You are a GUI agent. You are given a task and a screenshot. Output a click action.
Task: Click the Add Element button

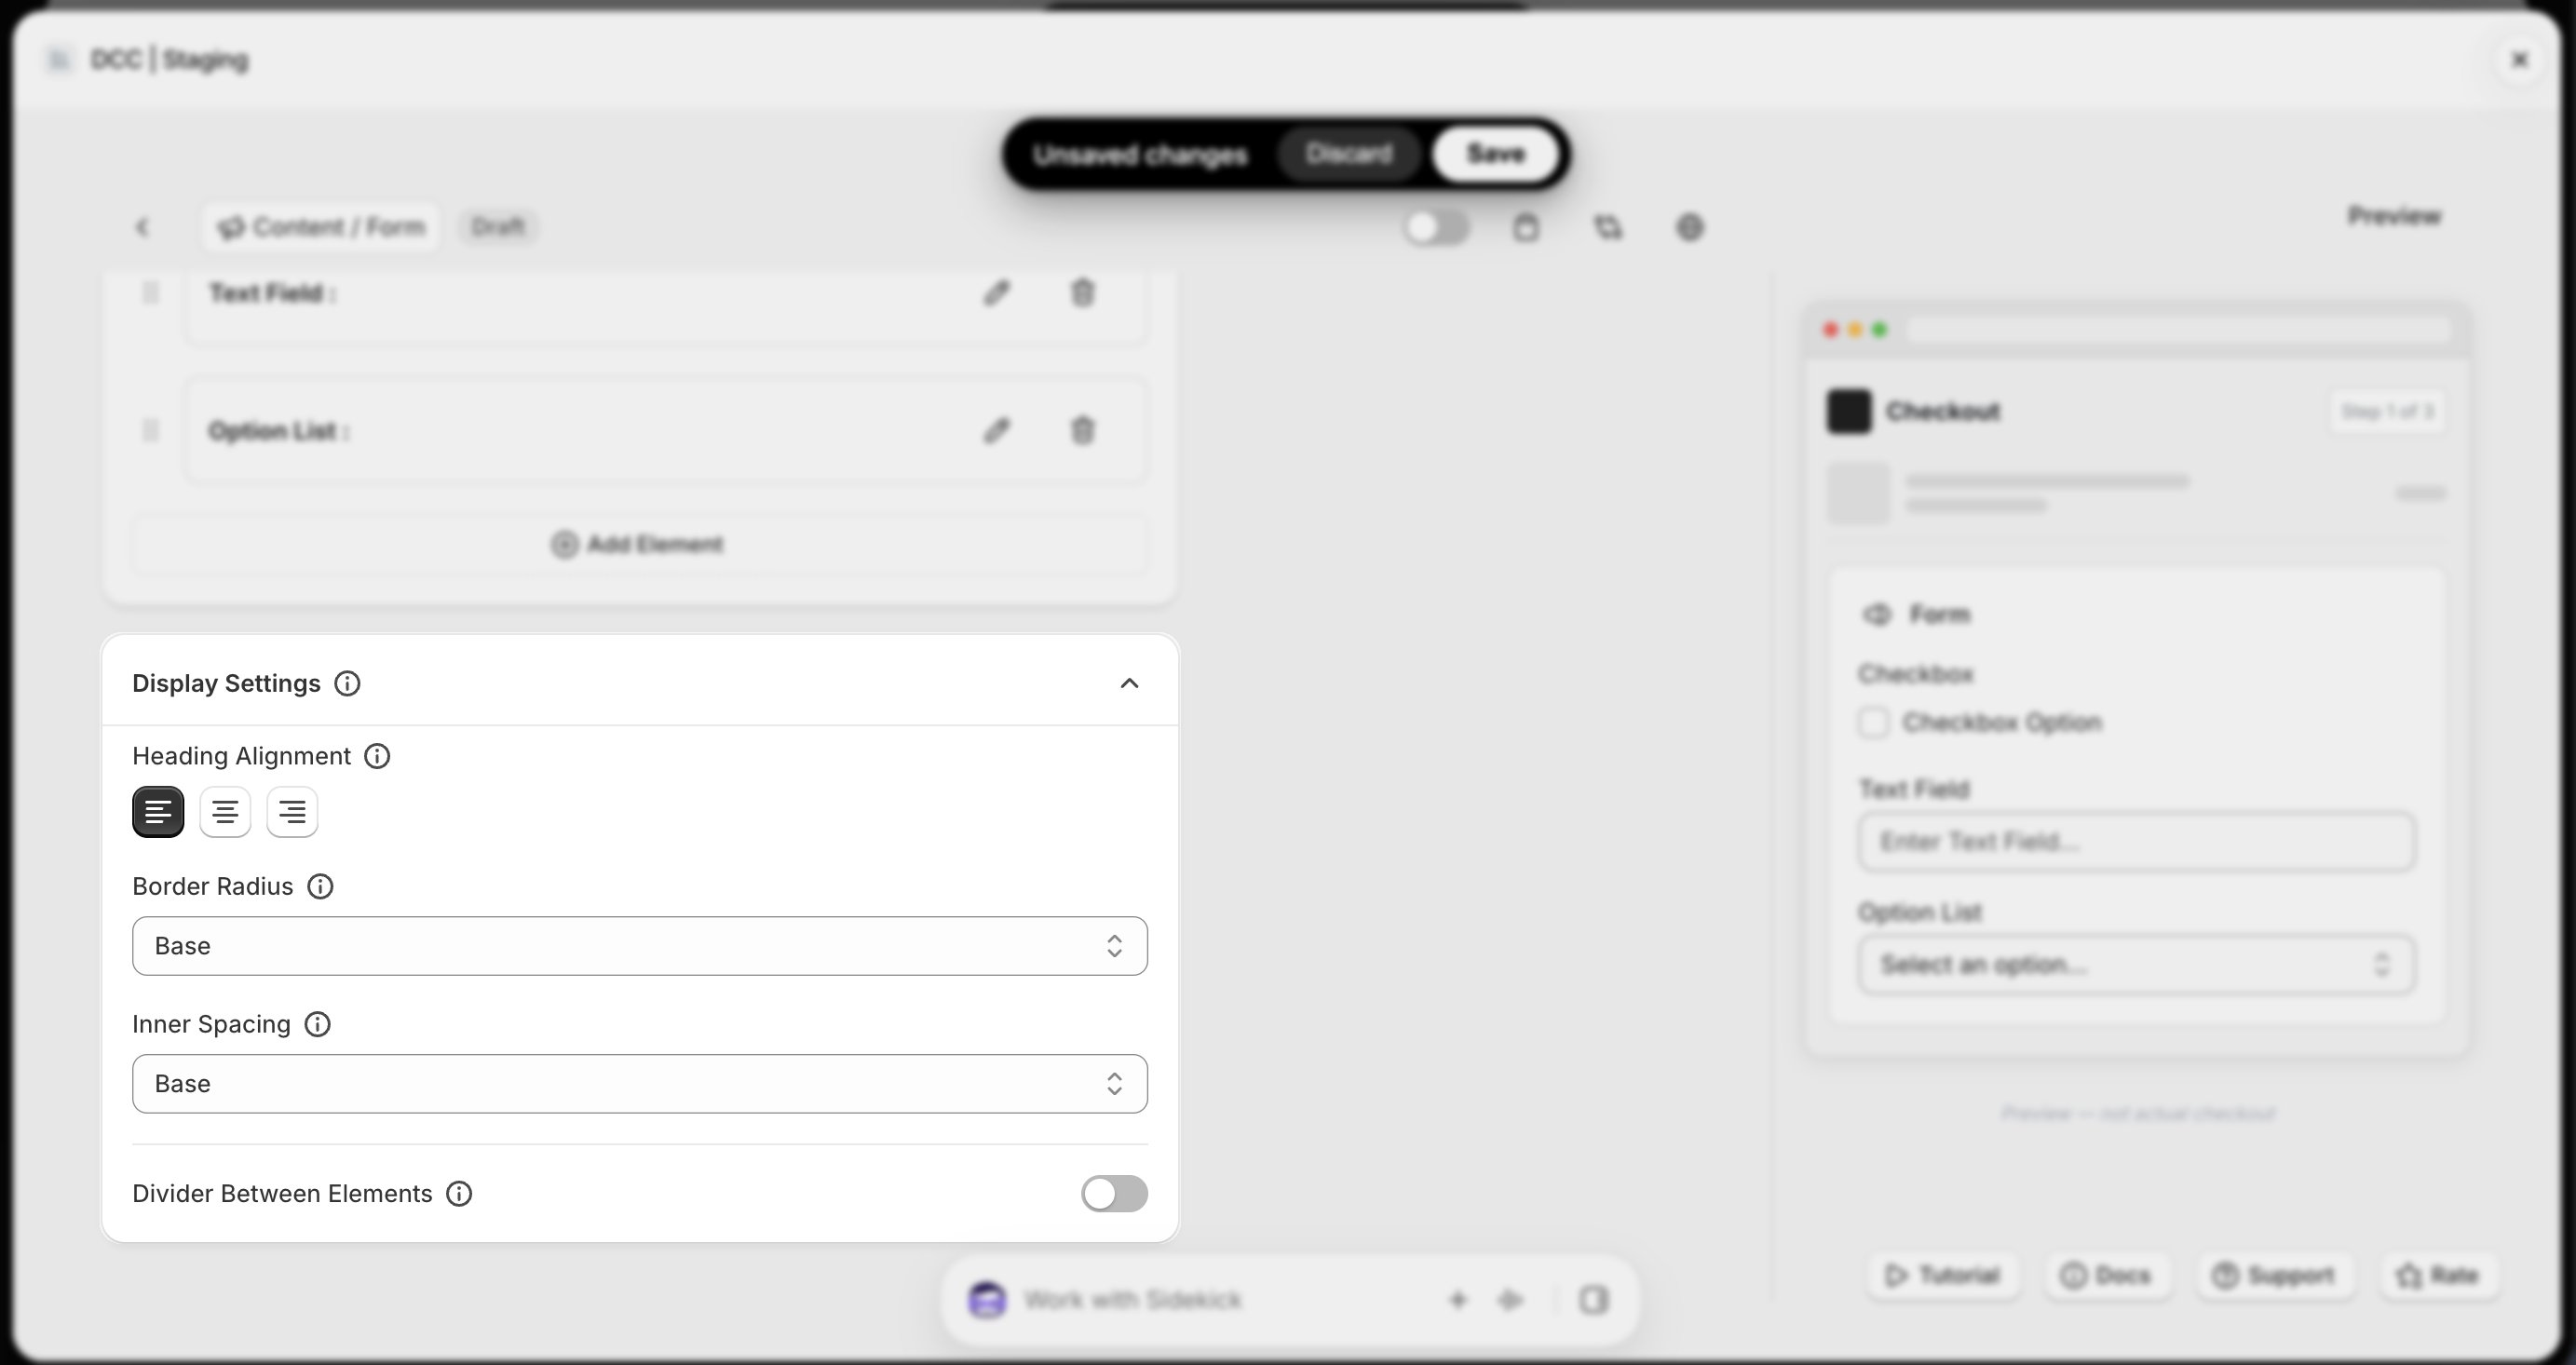pos(639,544)
